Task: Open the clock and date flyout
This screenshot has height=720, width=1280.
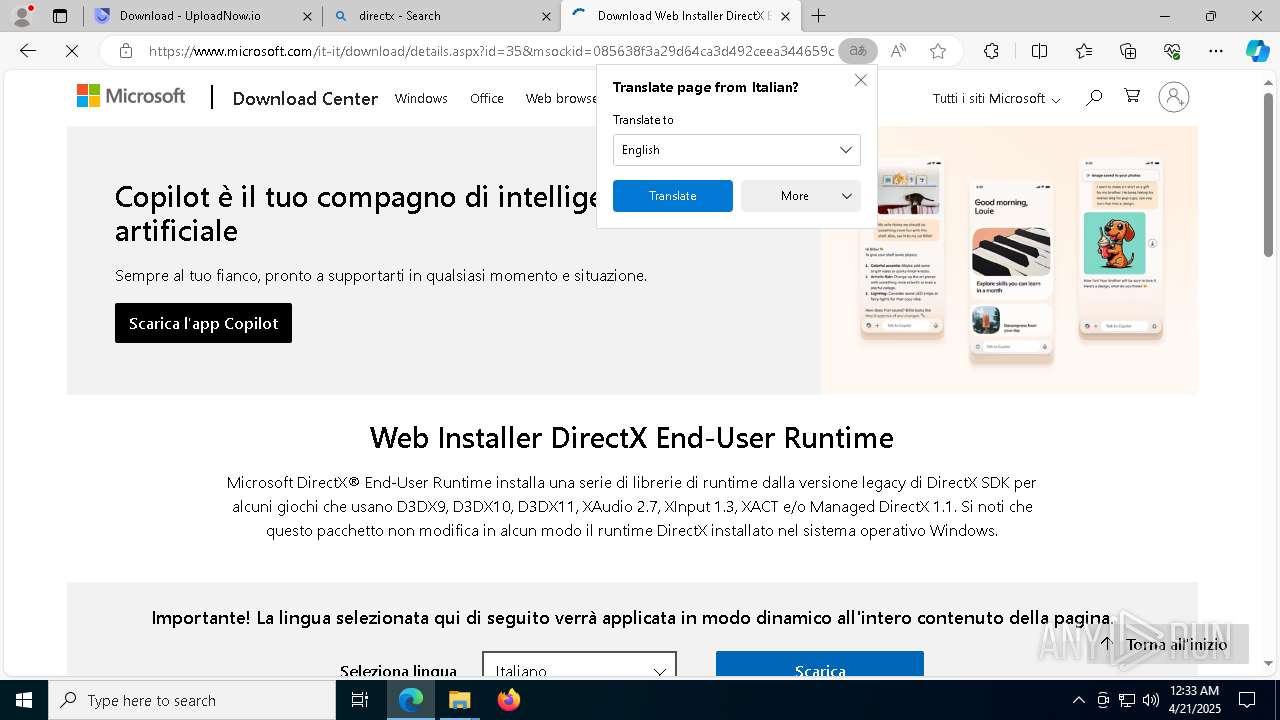Action: point(1194,700)
